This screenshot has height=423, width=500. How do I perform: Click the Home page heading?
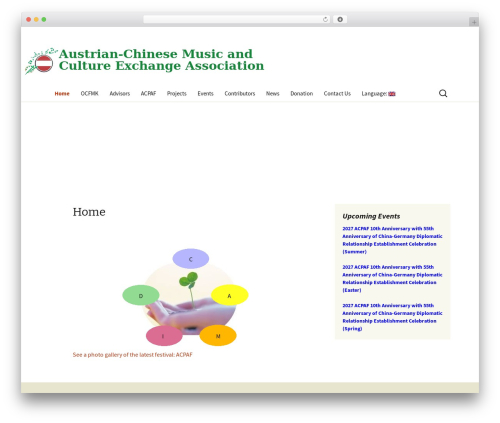pyautogui.click(x=89, y=212)
